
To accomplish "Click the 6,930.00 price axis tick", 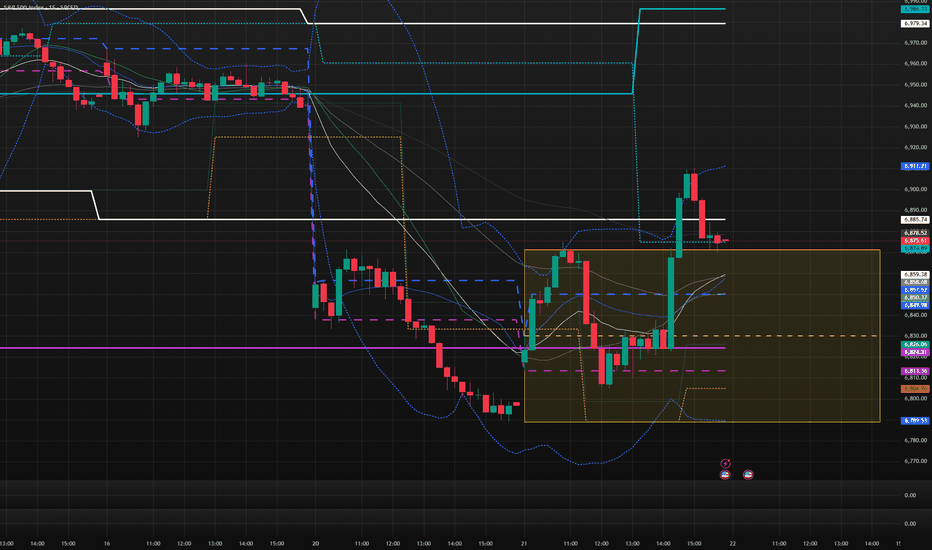I will click(x=915, y=127).
